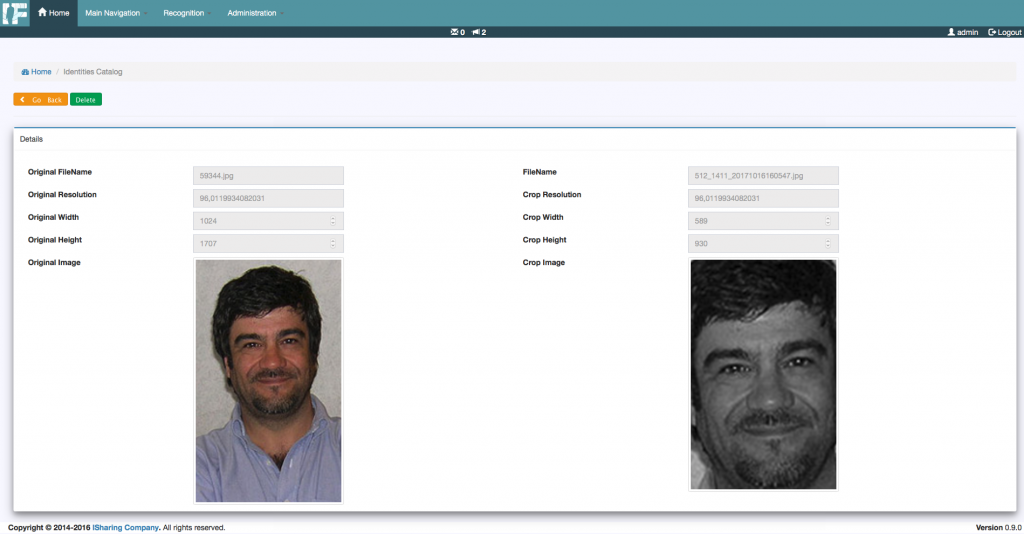1024x534 pixels.
Task: Click the Crop Image label
Action: point(544,262)
